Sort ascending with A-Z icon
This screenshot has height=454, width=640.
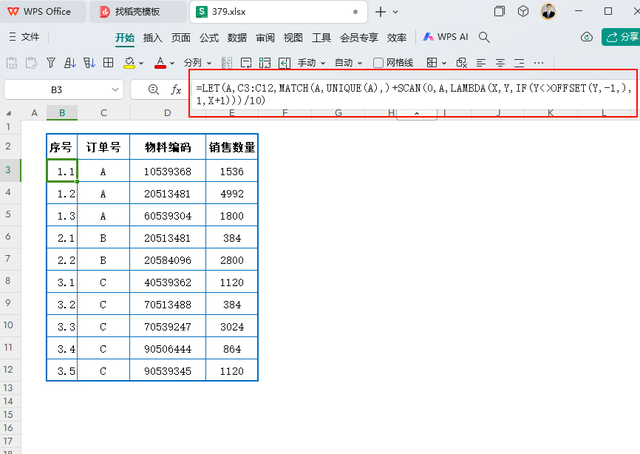pyautogui.click(x=70, y=63)
